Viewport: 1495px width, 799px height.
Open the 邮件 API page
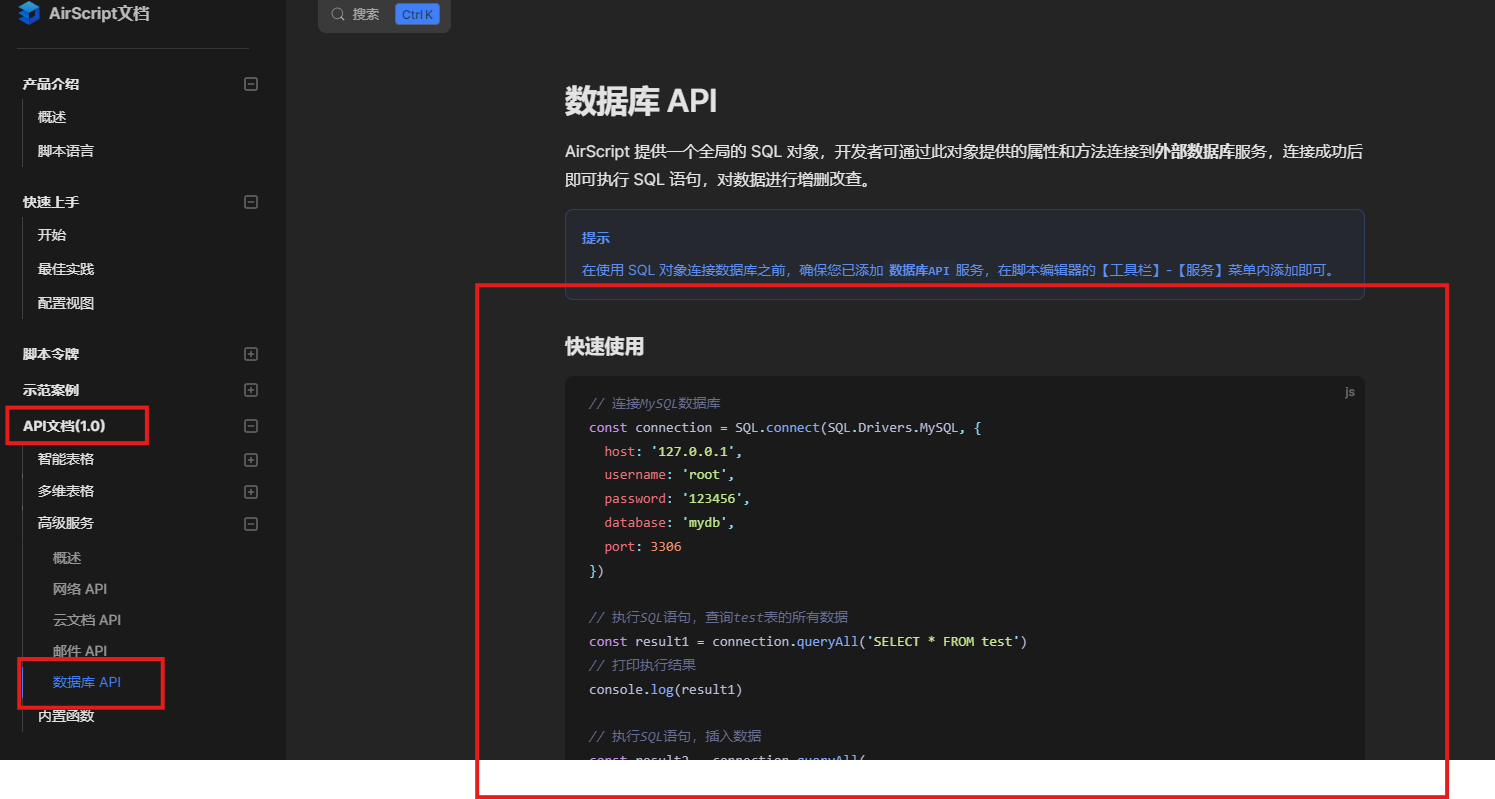[x=80, y=651]
